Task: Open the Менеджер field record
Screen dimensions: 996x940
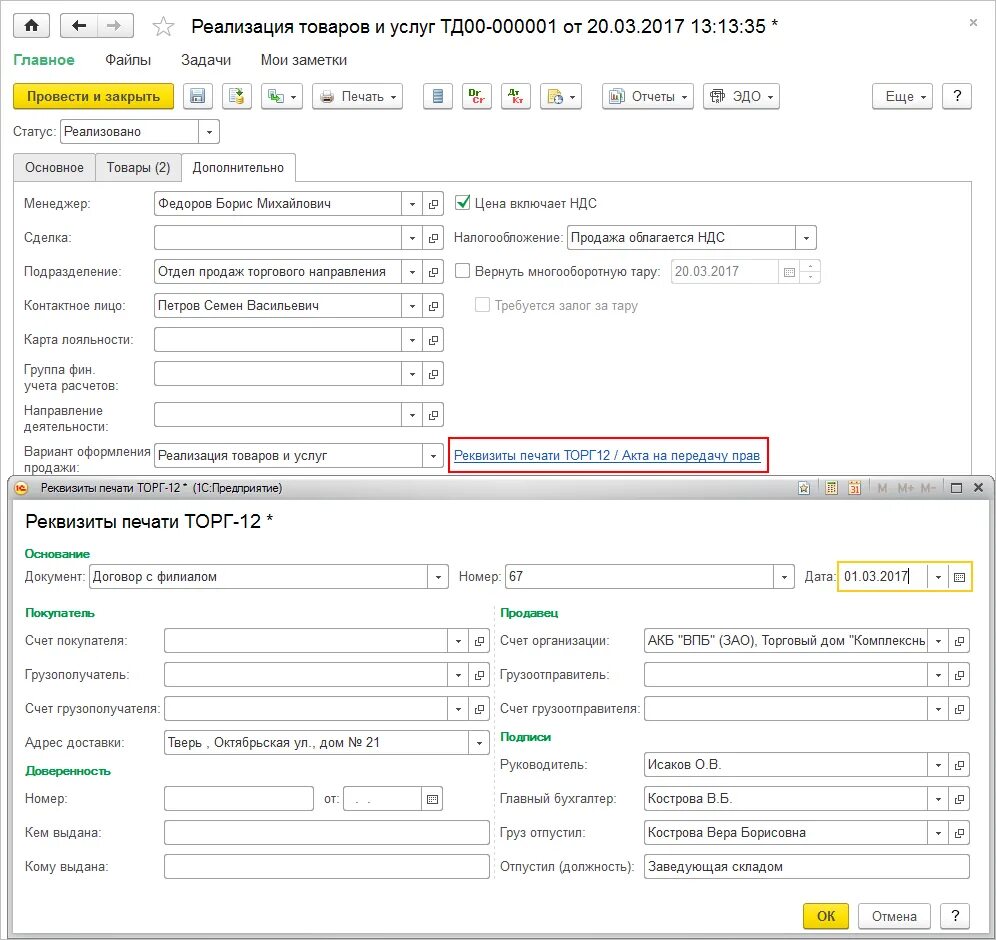Action: [x=433, y=204]
